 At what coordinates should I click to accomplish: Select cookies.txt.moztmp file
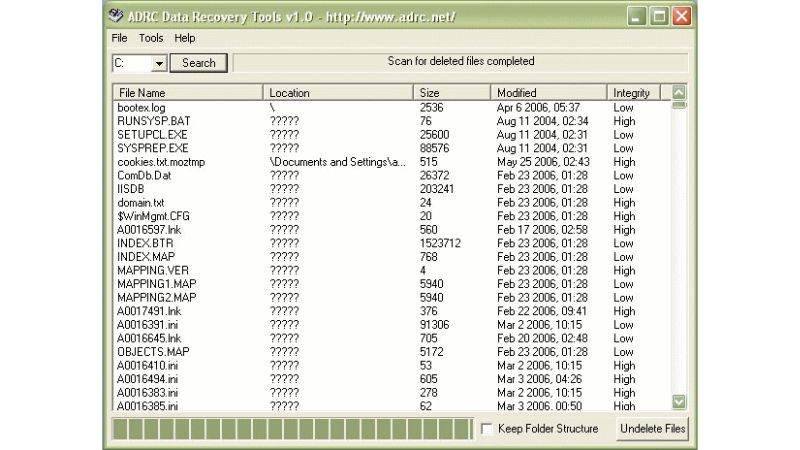[x=392, y=162]
